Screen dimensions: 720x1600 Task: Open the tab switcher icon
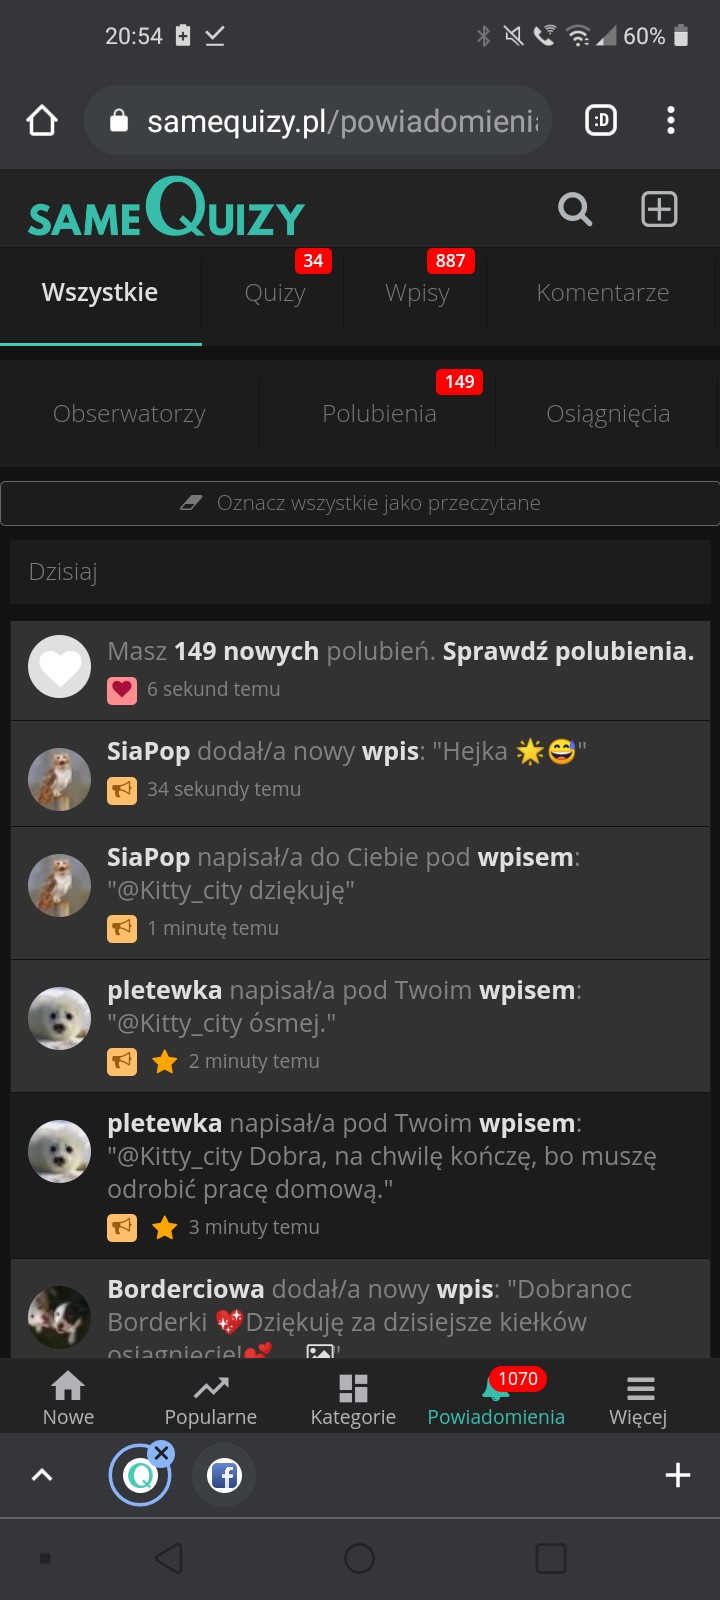[x=601, y=121]
